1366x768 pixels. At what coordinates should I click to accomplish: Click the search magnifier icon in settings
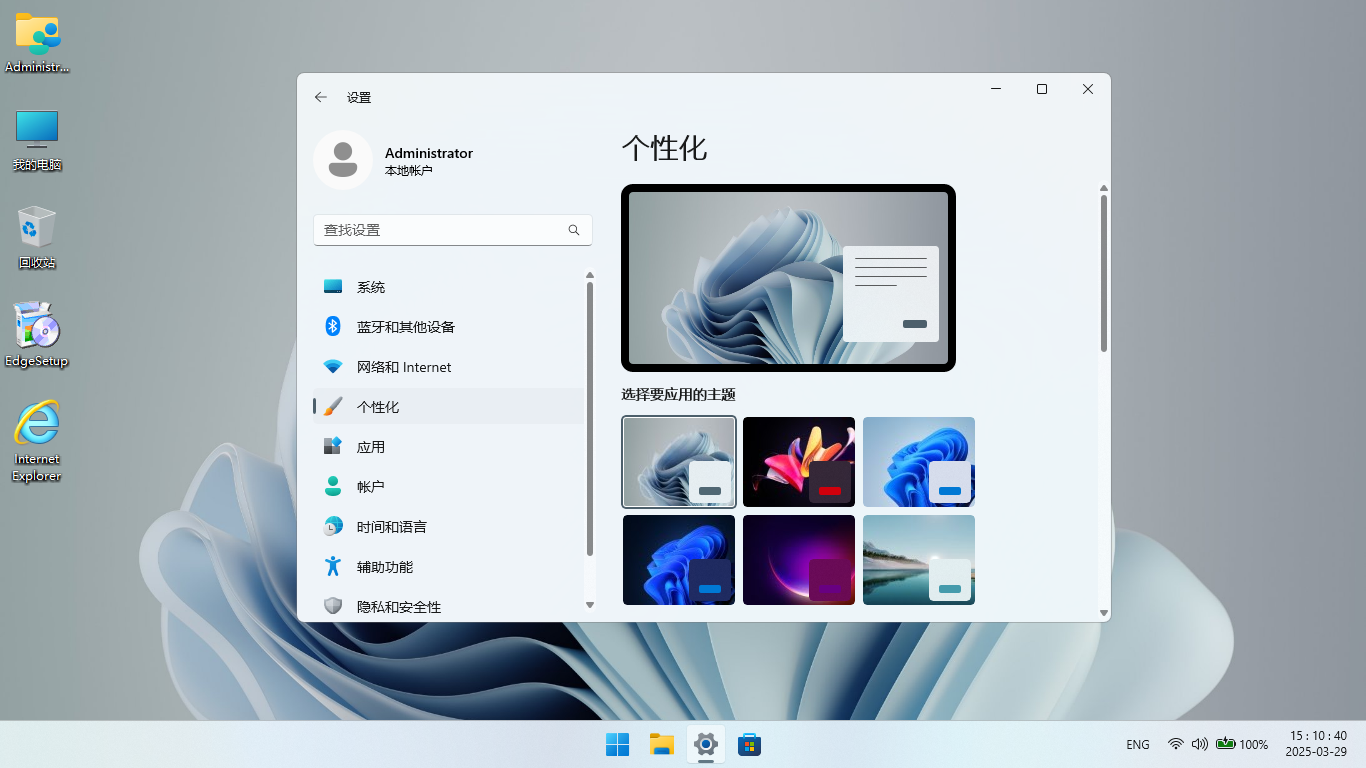click(x=574, y=230)
